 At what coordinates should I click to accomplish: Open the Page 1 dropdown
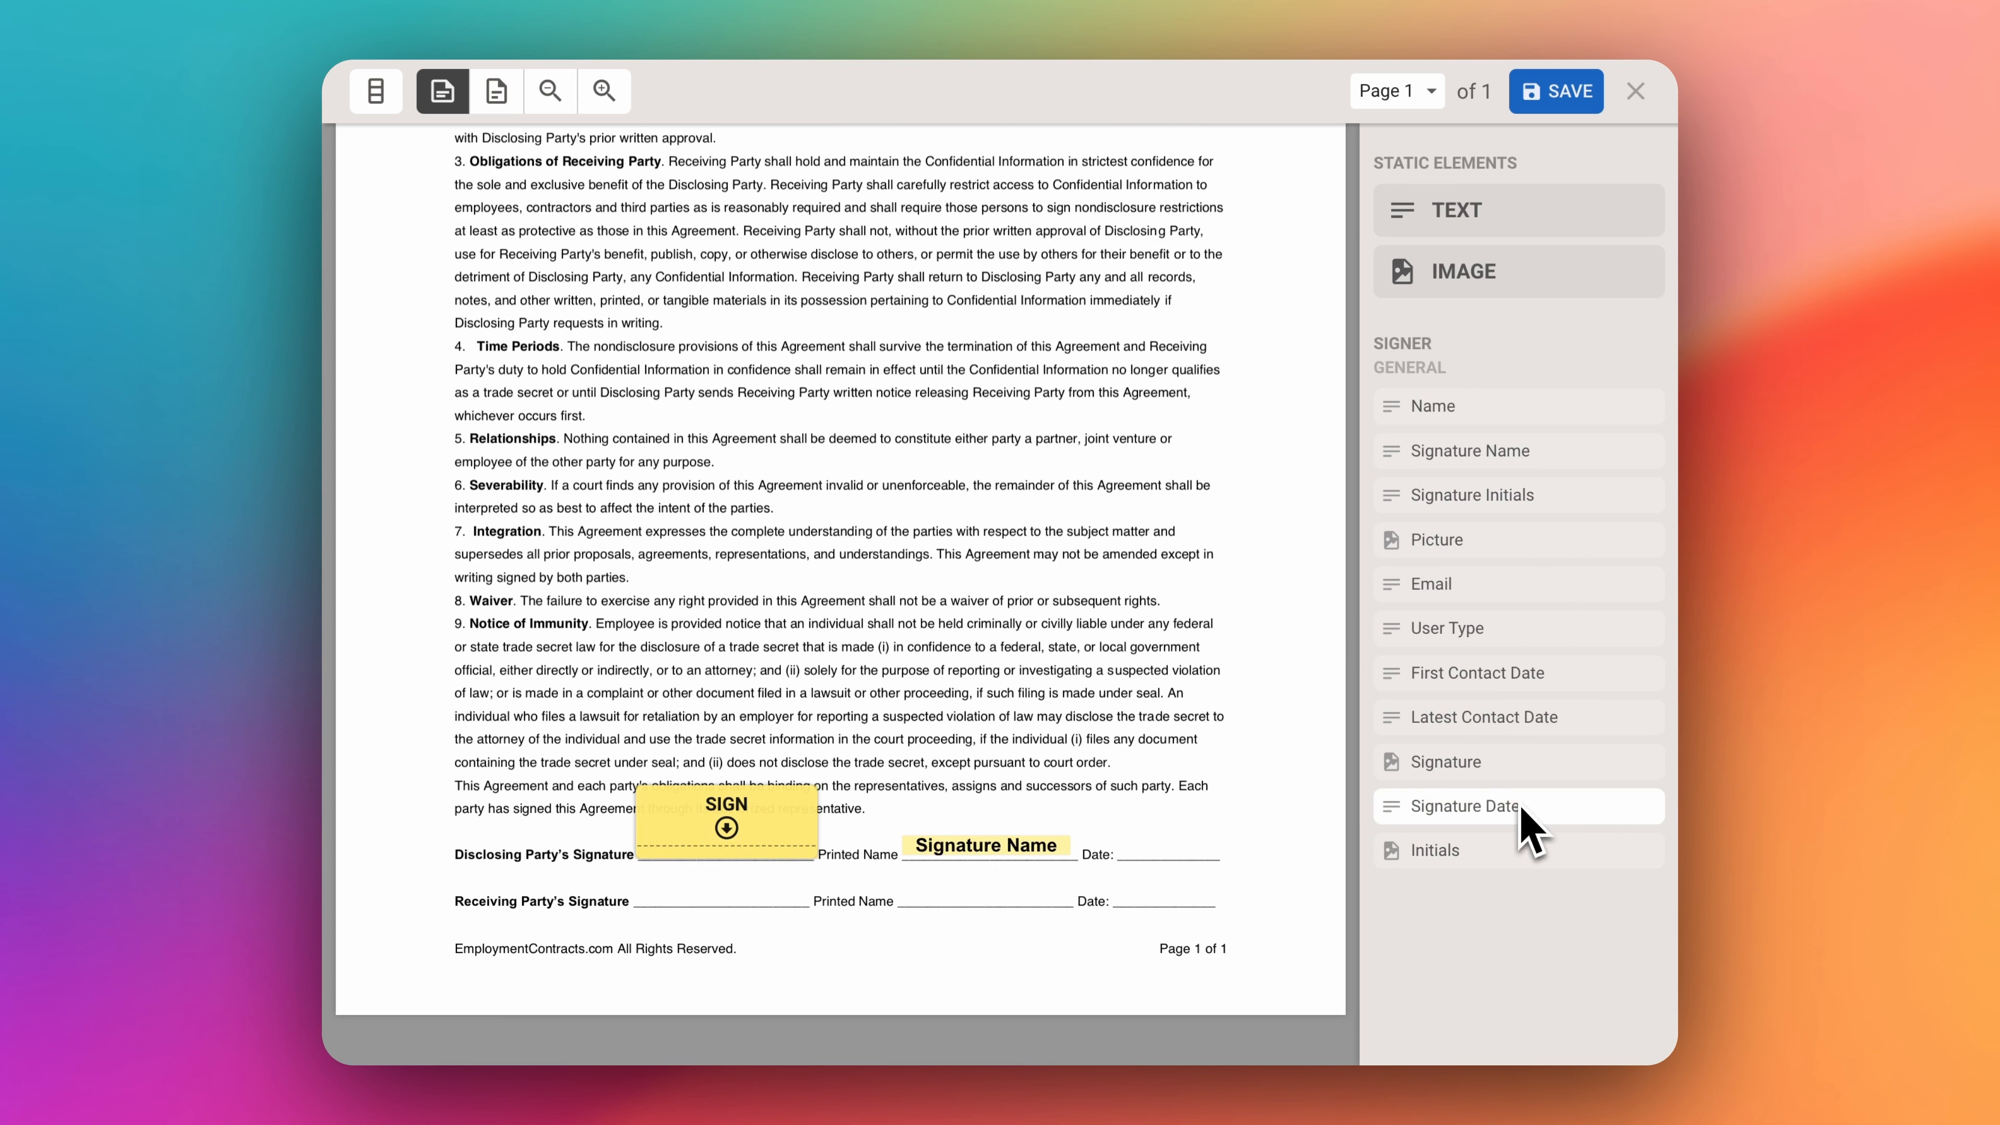tap(1397, 91)
